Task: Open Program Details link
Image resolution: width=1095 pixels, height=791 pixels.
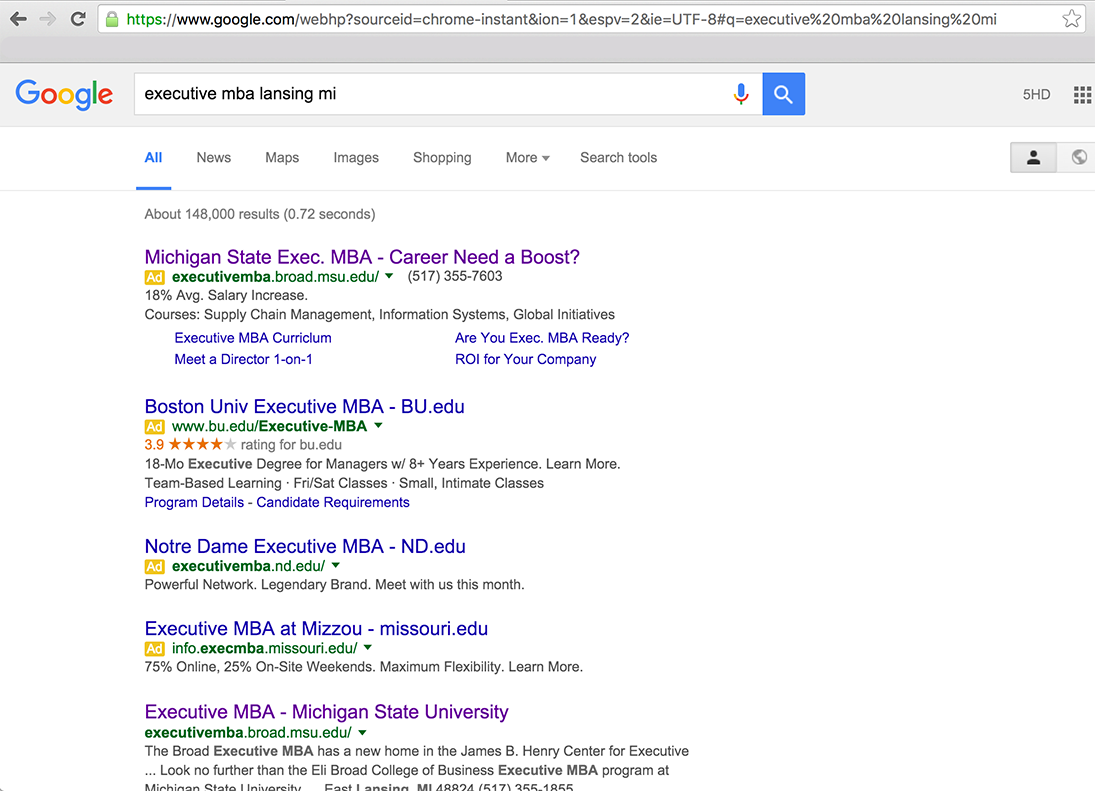Action: [194, 503]
